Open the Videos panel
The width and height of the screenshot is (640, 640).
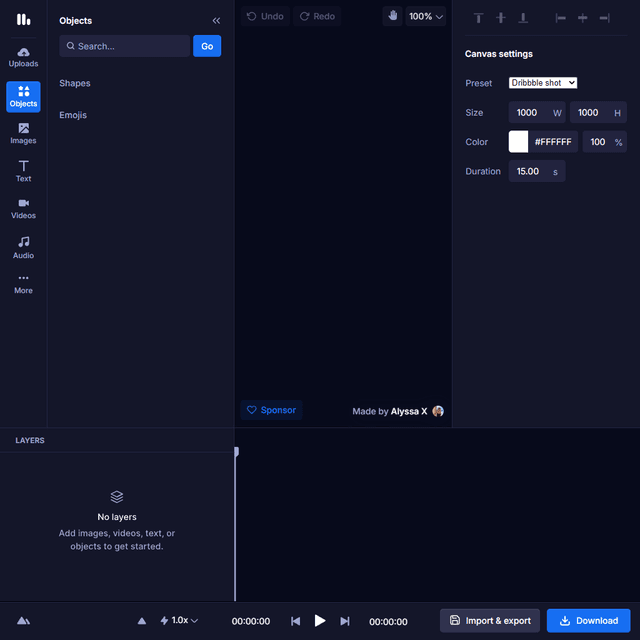click(23, 208)
